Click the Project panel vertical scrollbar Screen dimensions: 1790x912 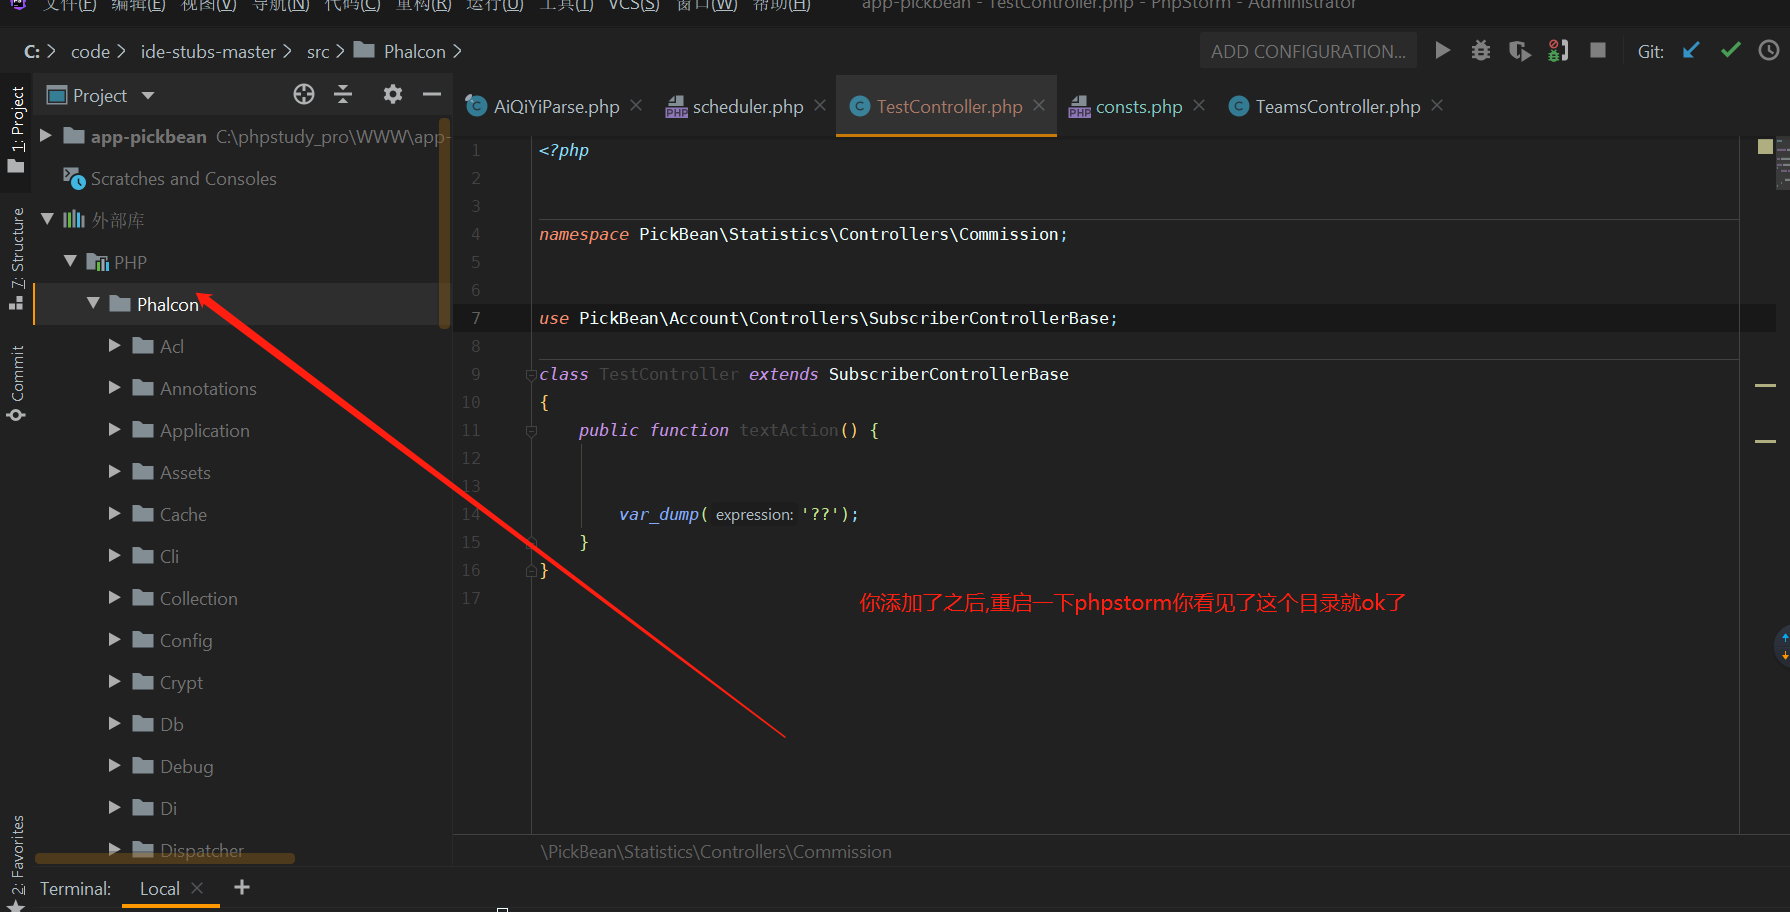pyautogui.click(x=444, y=222)
